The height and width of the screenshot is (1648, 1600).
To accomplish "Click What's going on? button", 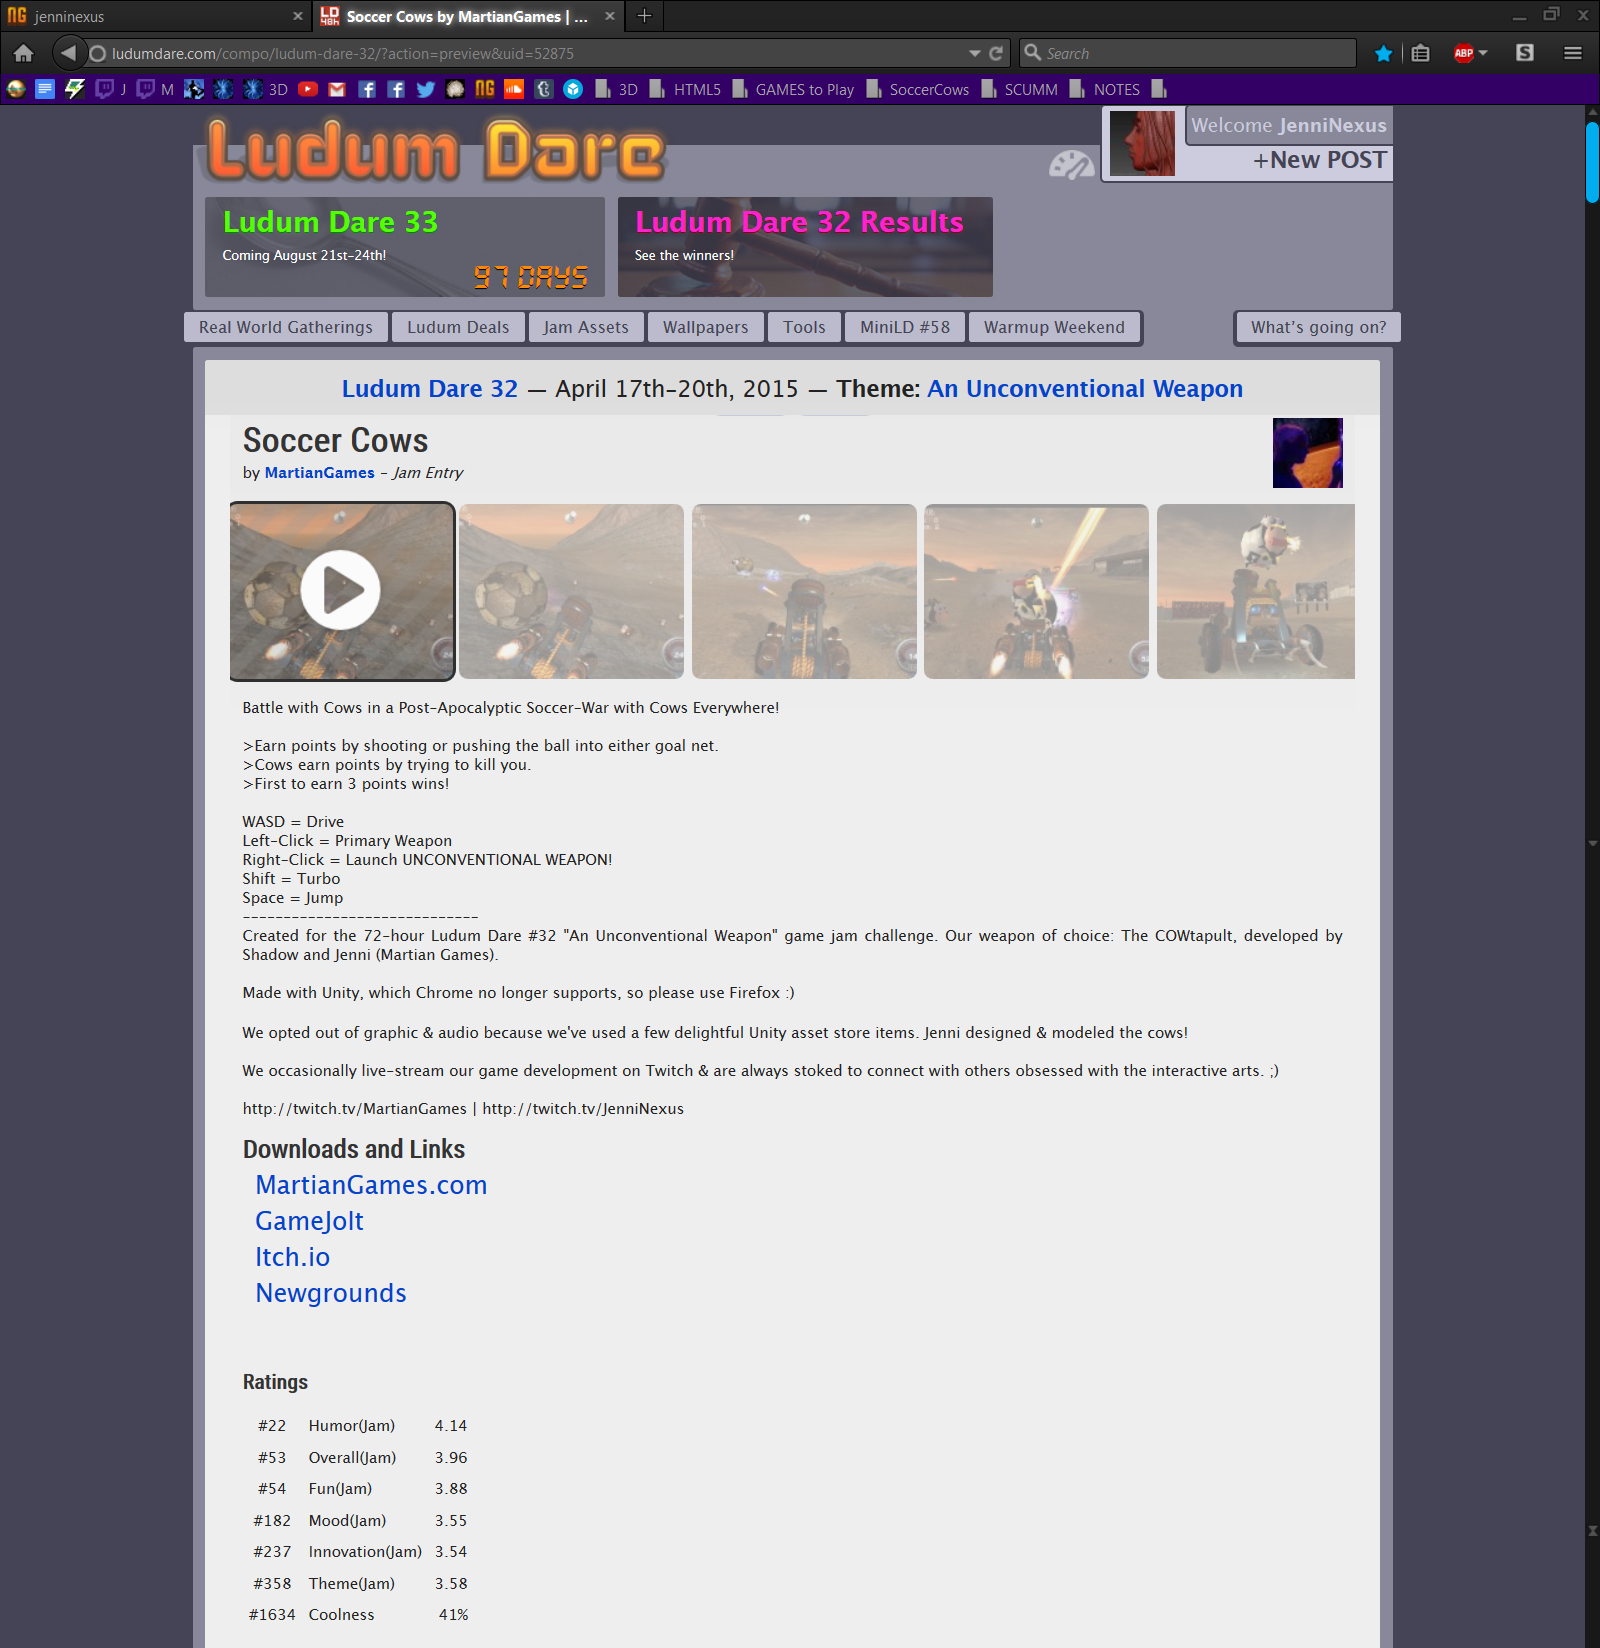I will [x=1318, y=327].
